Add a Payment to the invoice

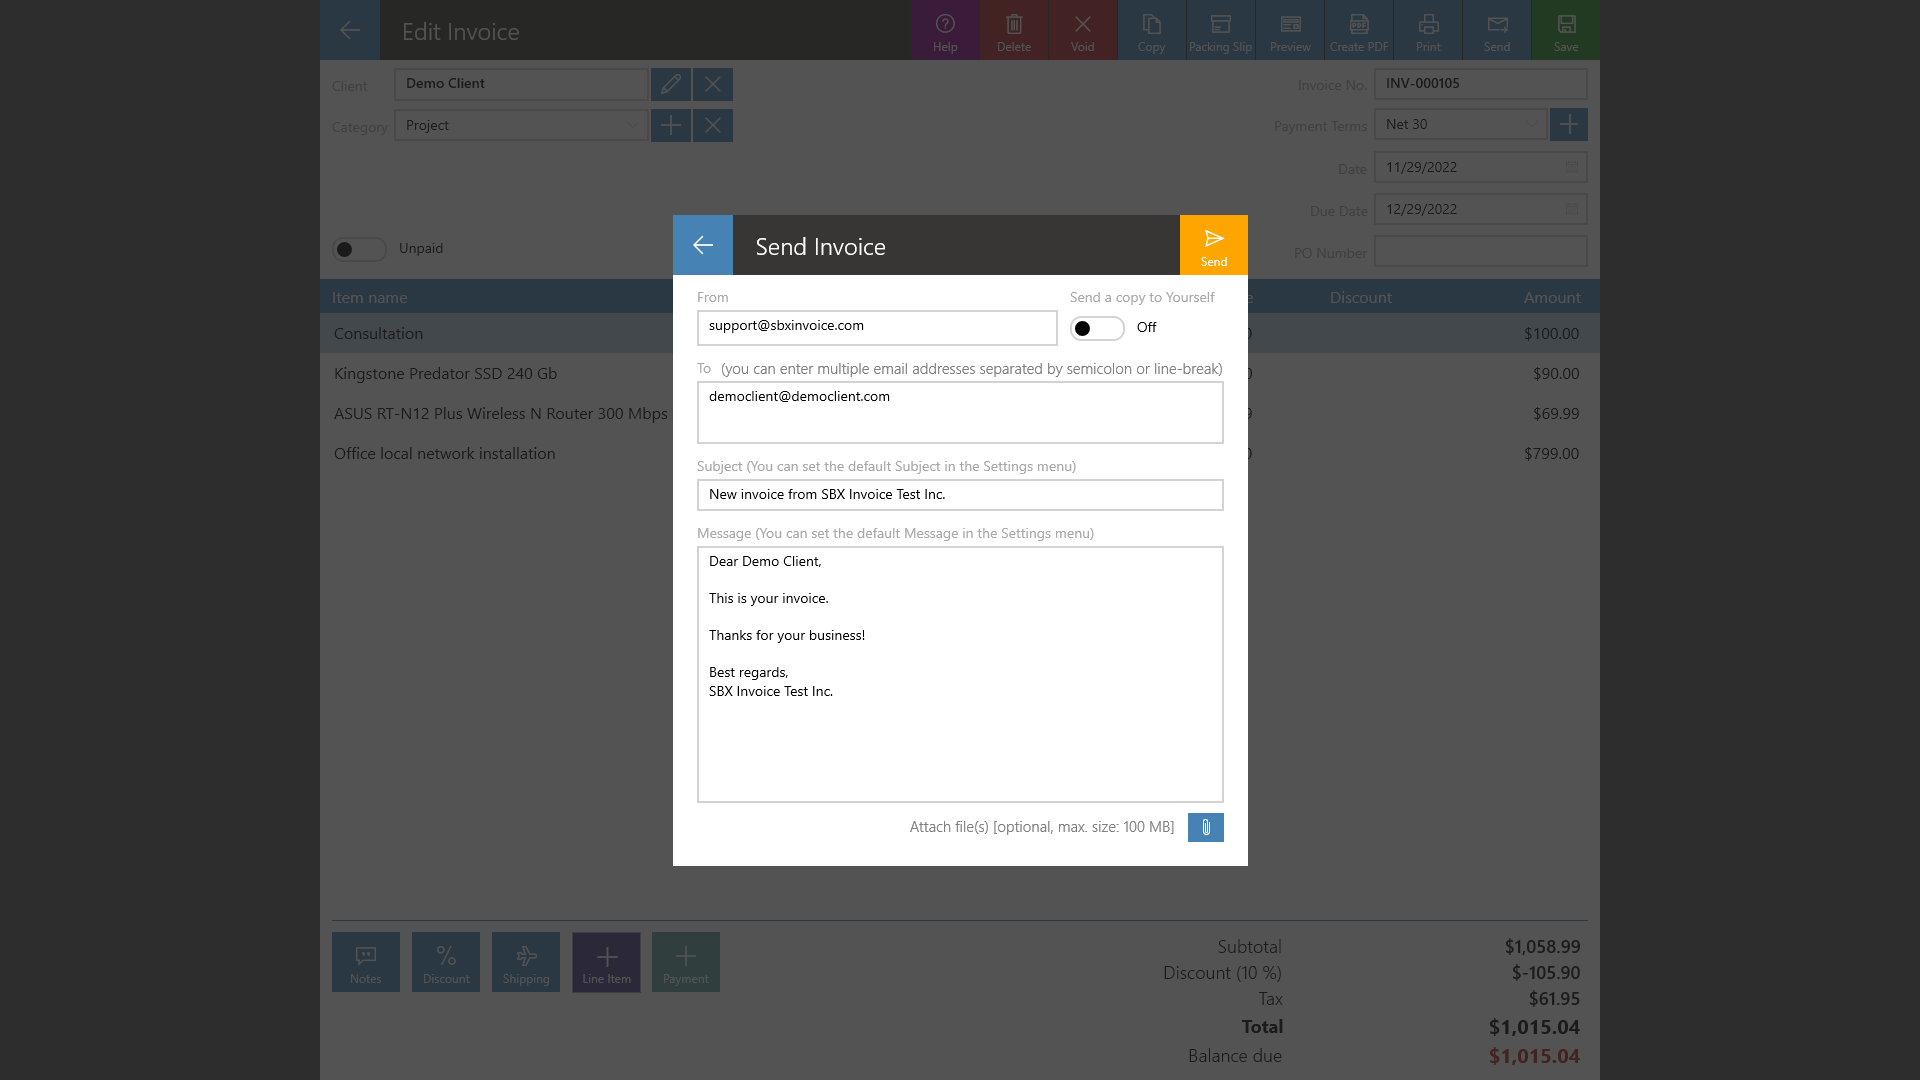685,962
